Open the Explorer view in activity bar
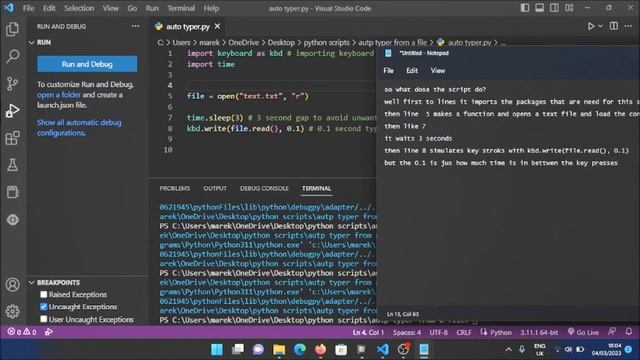The image size is (640, 360). click(x=12, y=29)
